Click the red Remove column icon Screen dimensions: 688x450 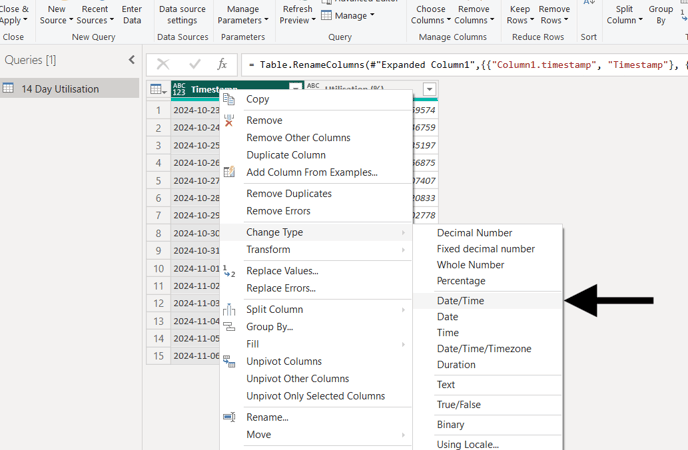[229, 120]
